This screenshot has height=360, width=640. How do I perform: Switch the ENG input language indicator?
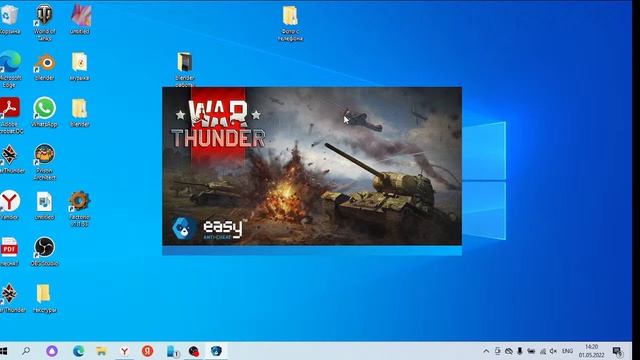point(567,351)
